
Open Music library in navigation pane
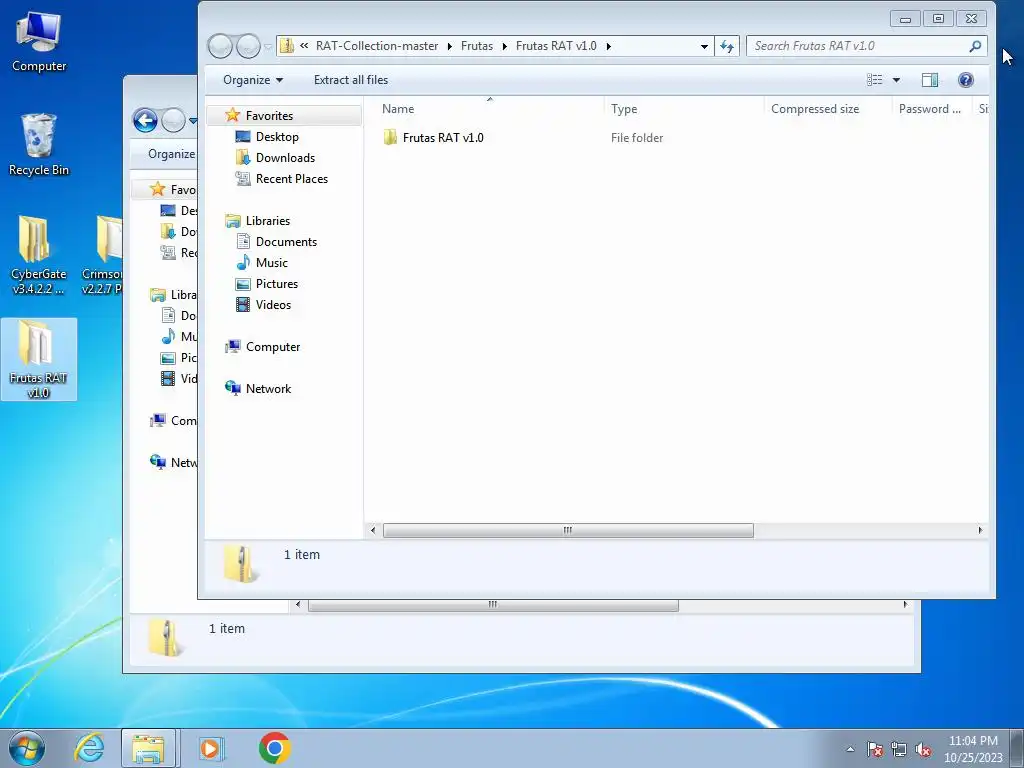[272, 263]
